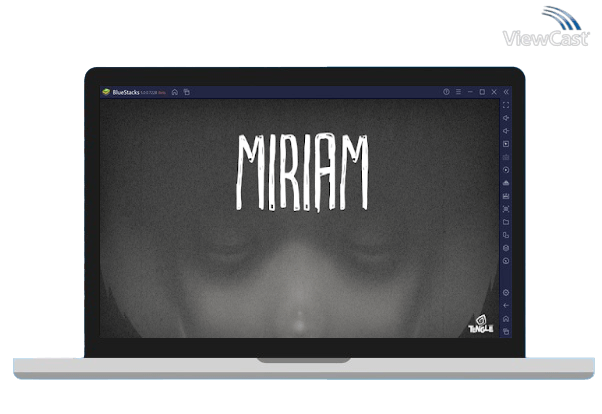Collapse the sidebar with double-chevron icon

click(506, 92)
